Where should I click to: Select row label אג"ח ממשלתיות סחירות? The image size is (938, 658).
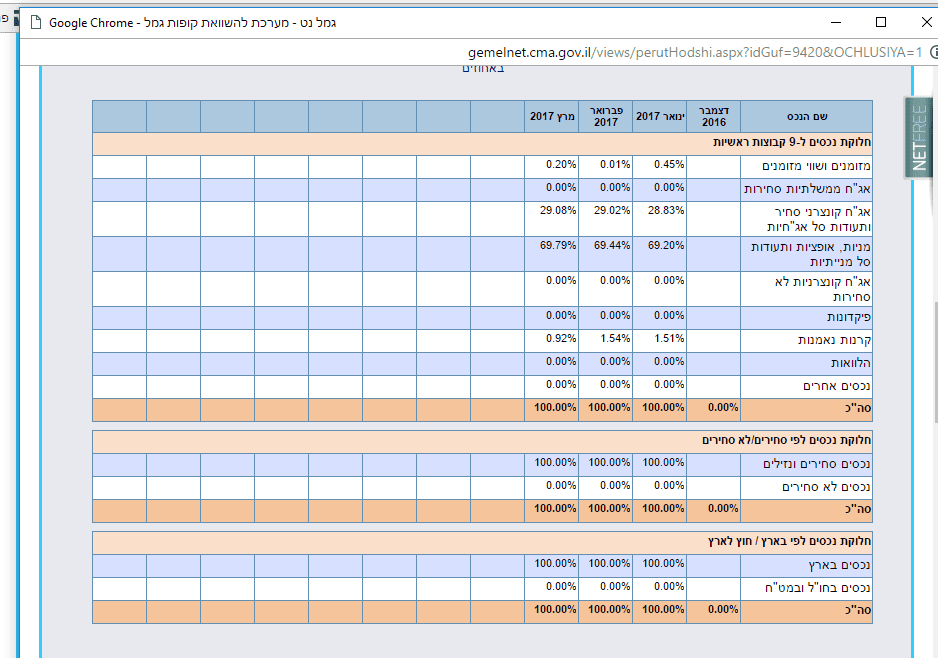807,190
